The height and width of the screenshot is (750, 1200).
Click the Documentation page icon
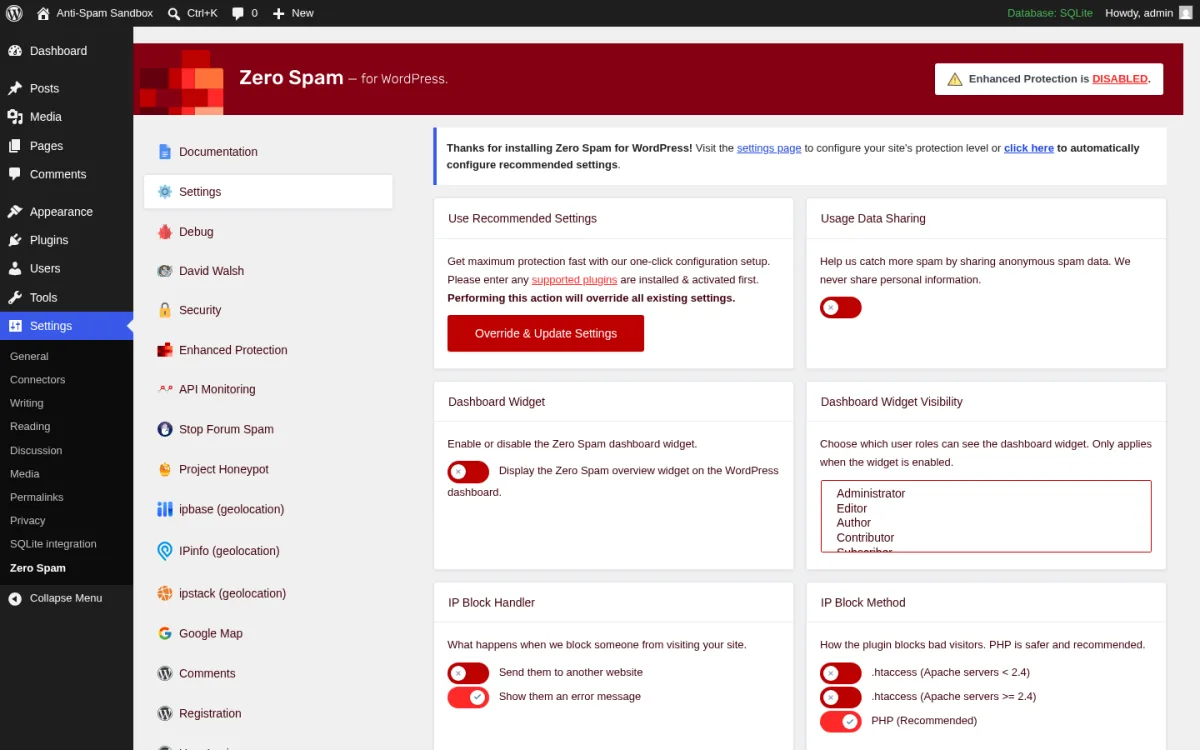[165, 152]
